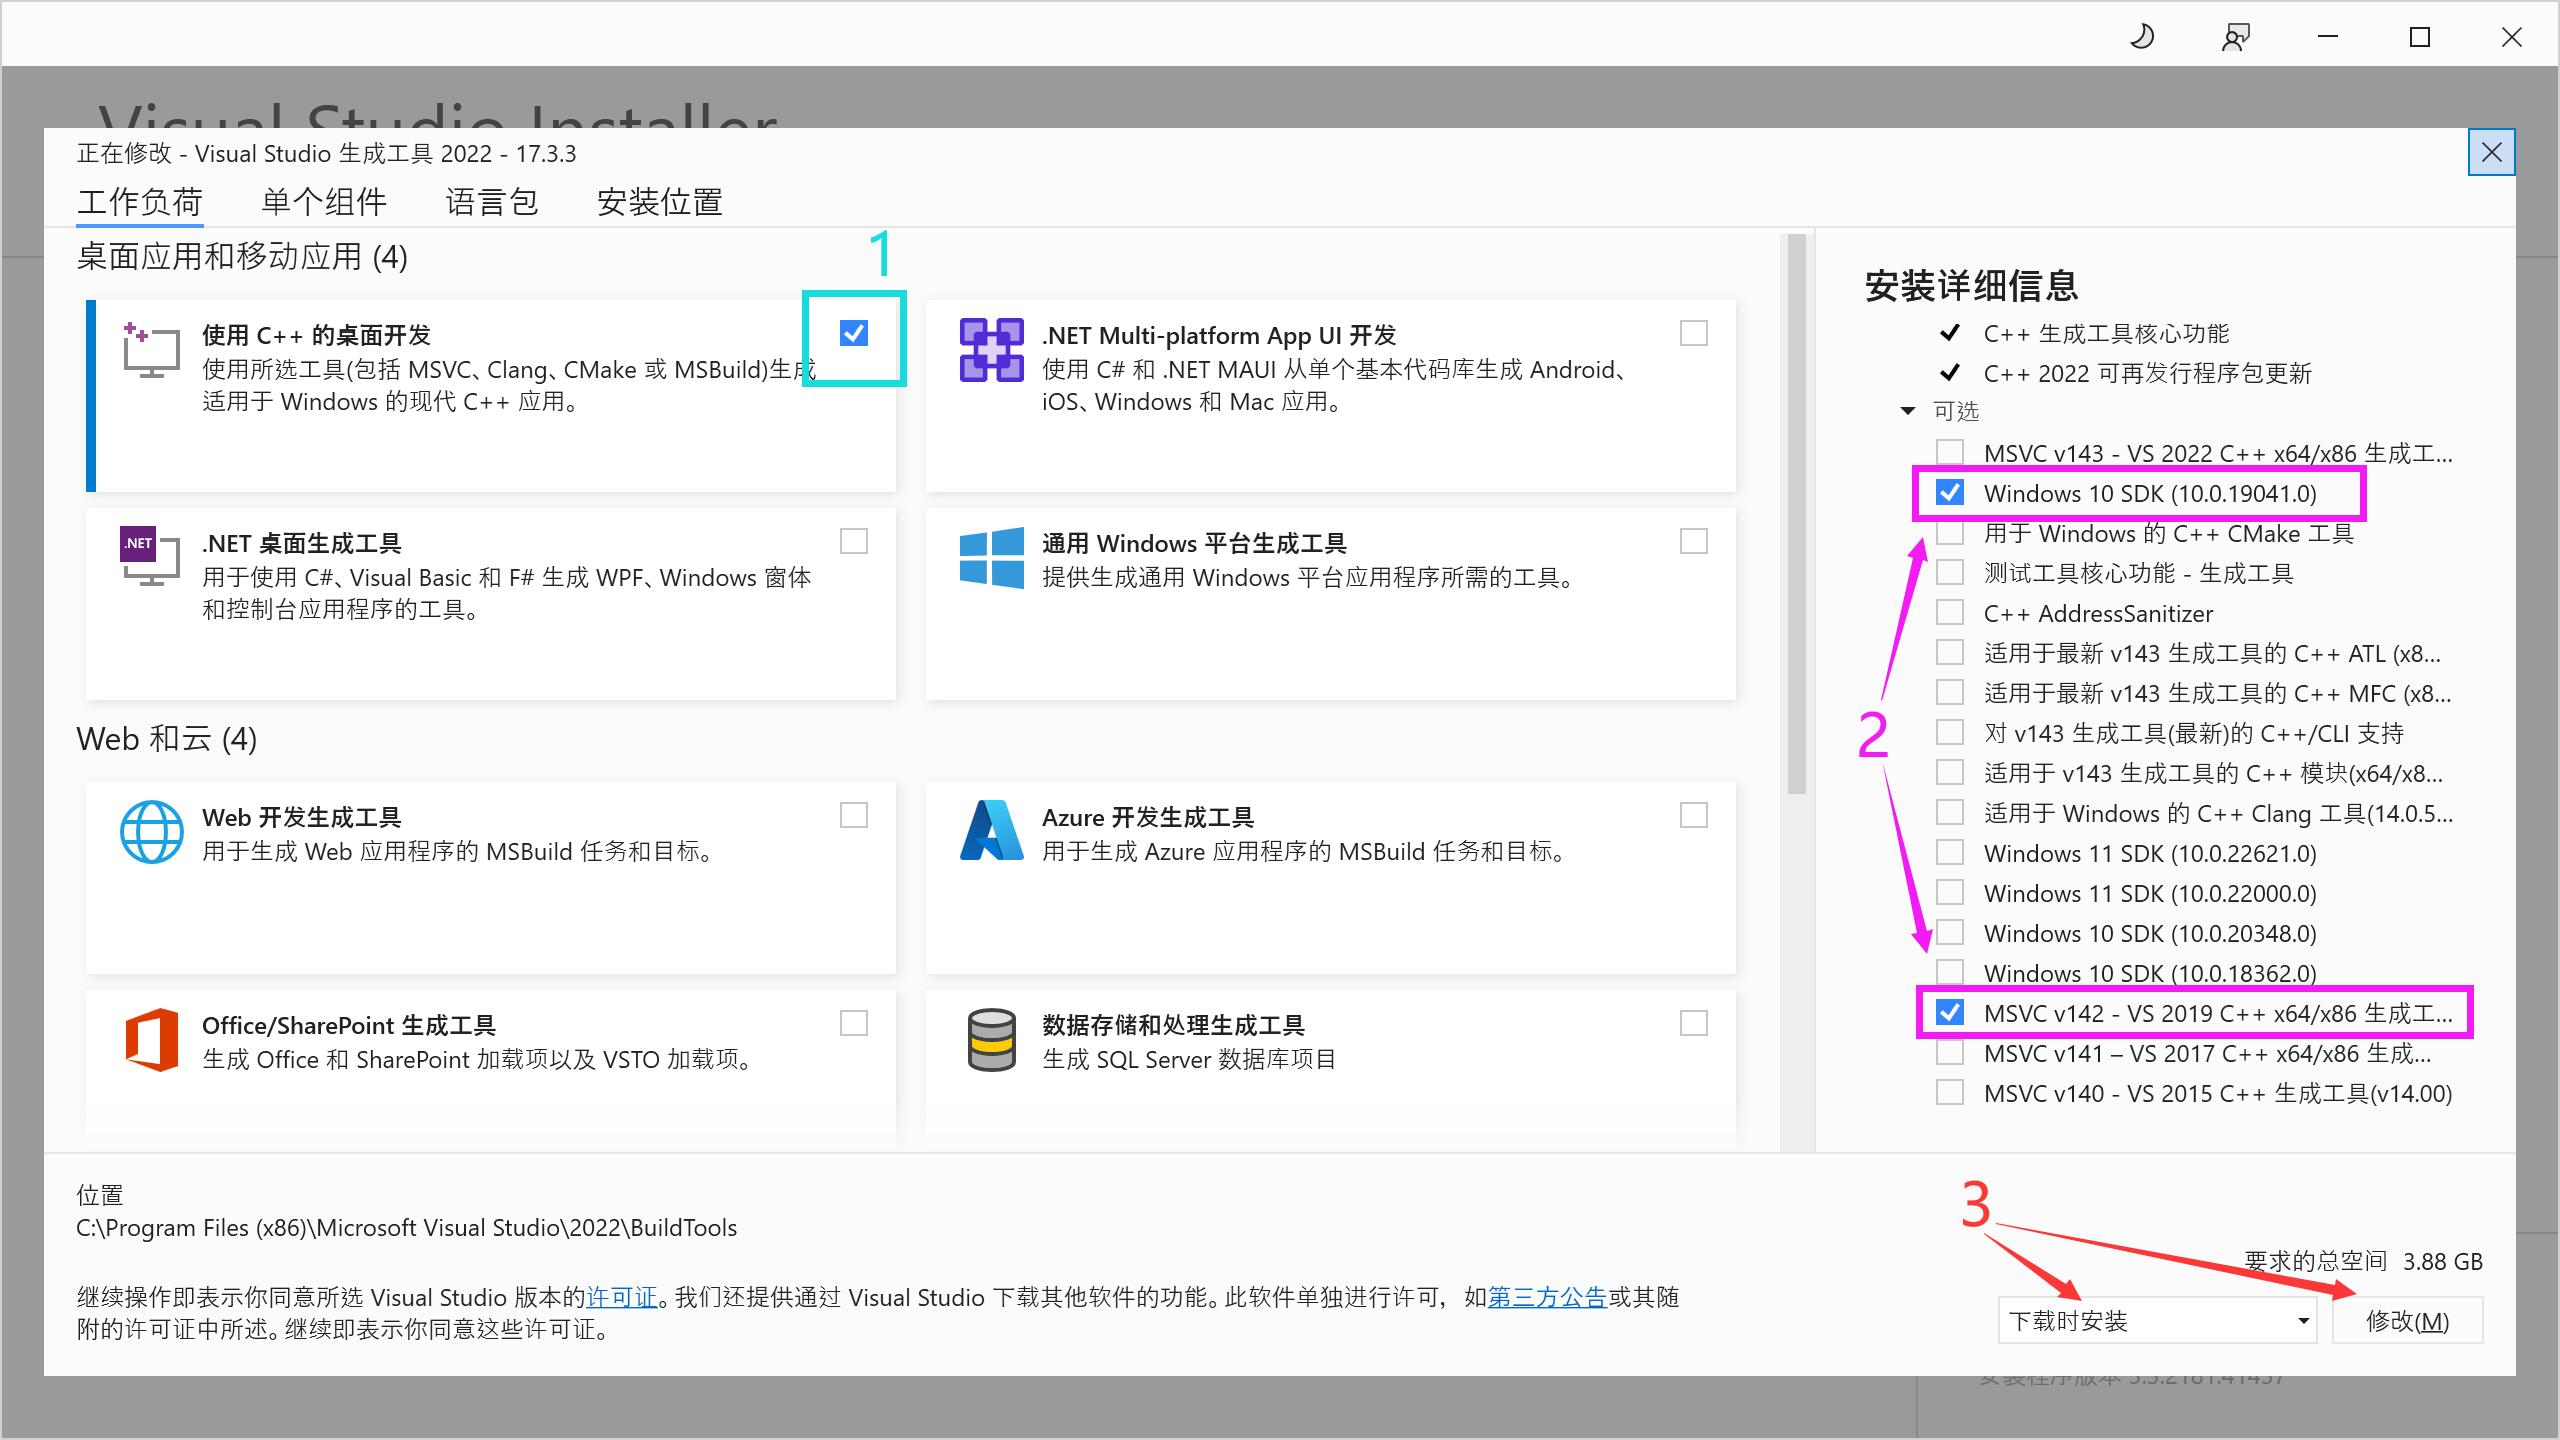2560x1440 pixels.
Task: Enable C++ modules for v143 build tools
Action: (1950, 772)
